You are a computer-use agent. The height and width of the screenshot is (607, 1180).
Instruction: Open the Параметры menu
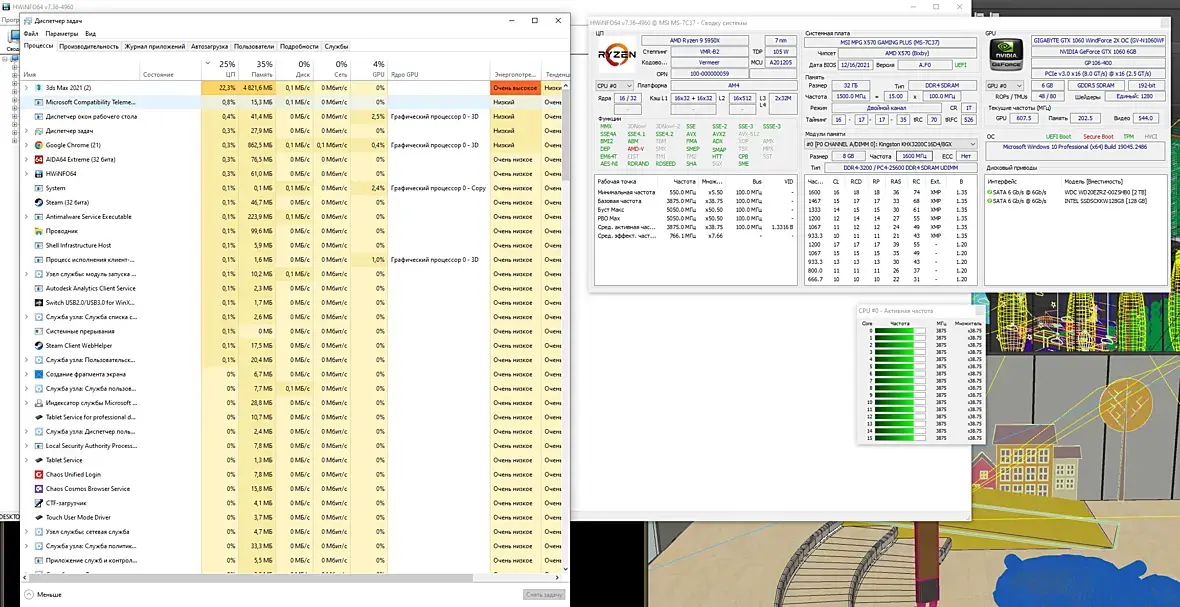click(61, 34)
